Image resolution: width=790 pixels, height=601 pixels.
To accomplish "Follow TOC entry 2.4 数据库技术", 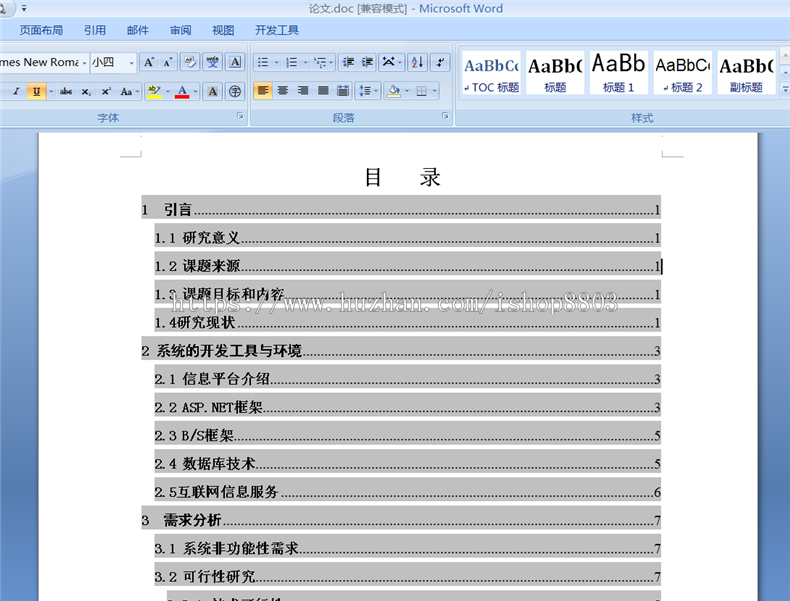I will pyautogui.click(x=408, y=463).
